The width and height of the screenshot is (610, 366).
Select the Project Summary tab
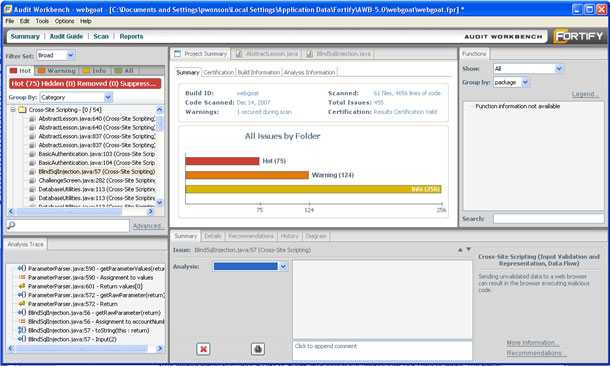pyautogui.click(x=201, y=54)
